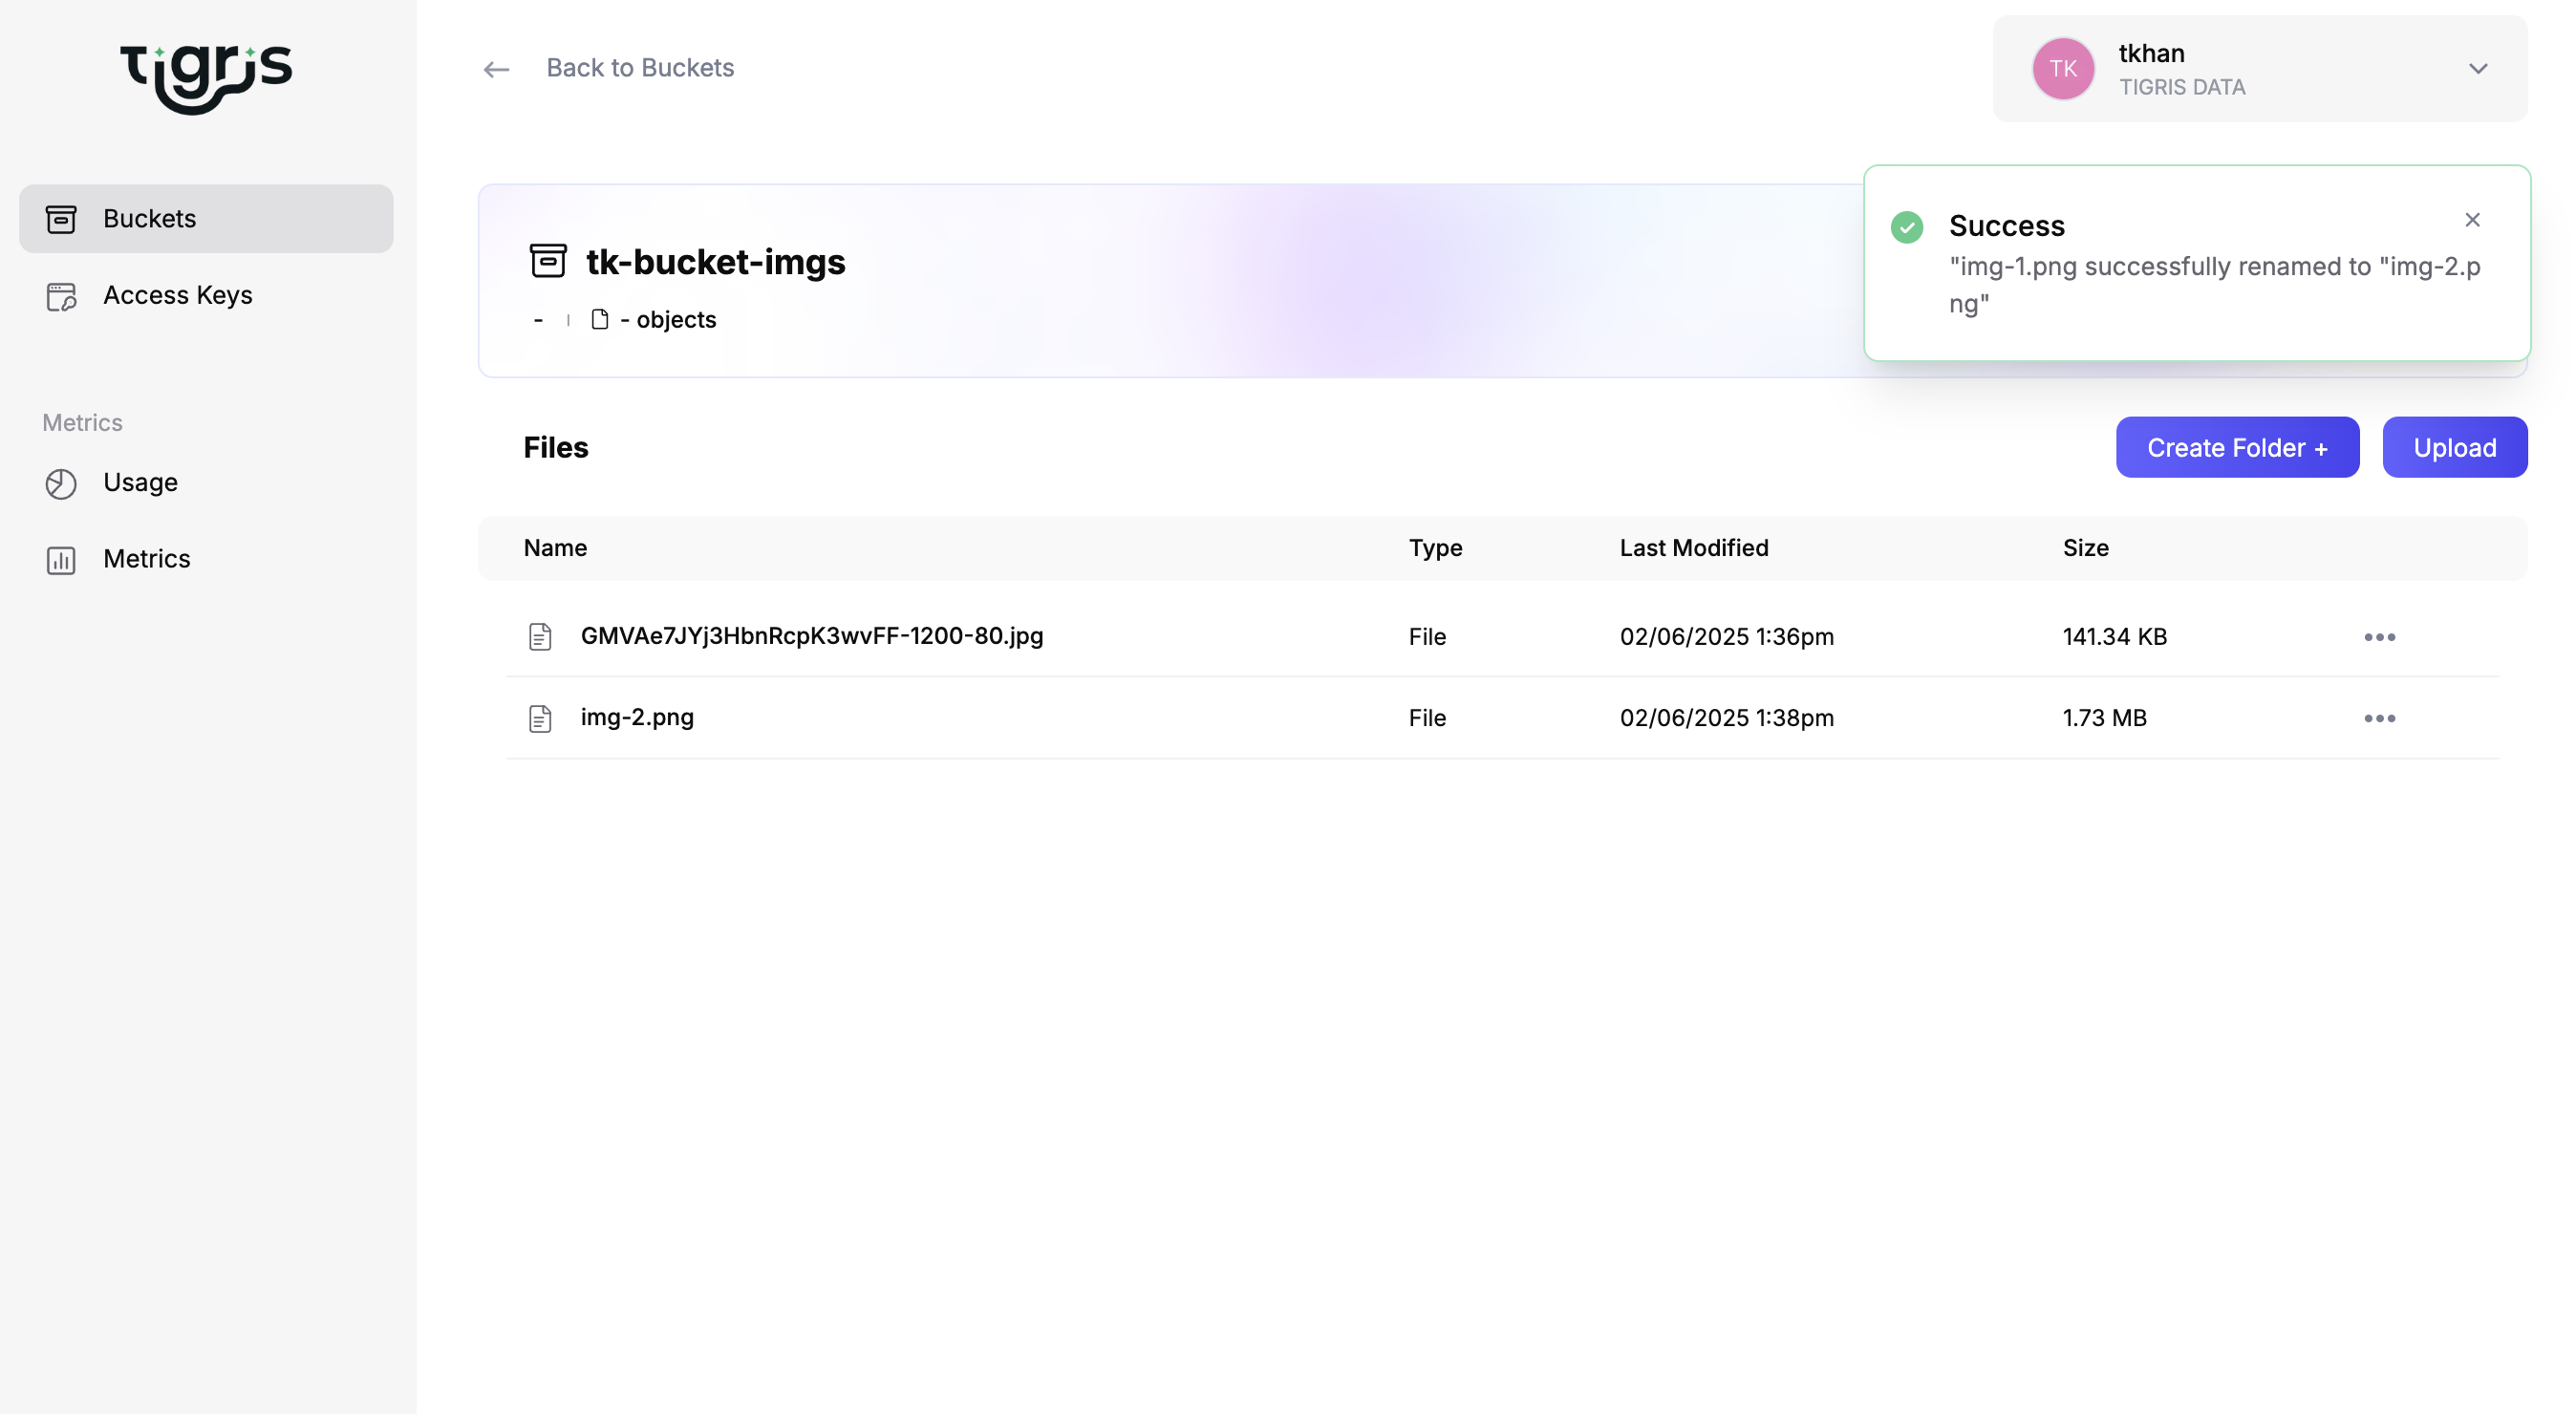Open the Access Keys page
Image resolution: width=2576 pixels, height=1414 pixels.
click(177, 296)
